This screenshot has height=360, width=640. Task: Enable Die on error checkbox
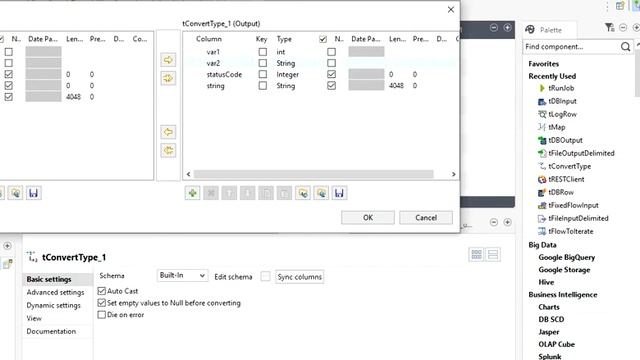click(102, 315)
